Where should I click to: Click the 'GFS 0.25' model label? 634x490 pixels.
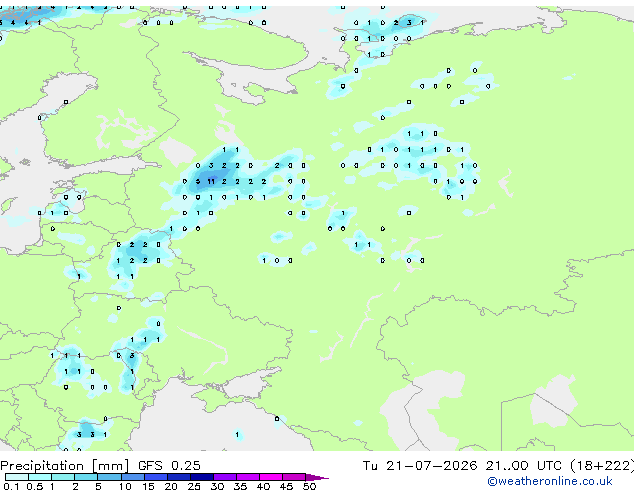click(169, 466)
